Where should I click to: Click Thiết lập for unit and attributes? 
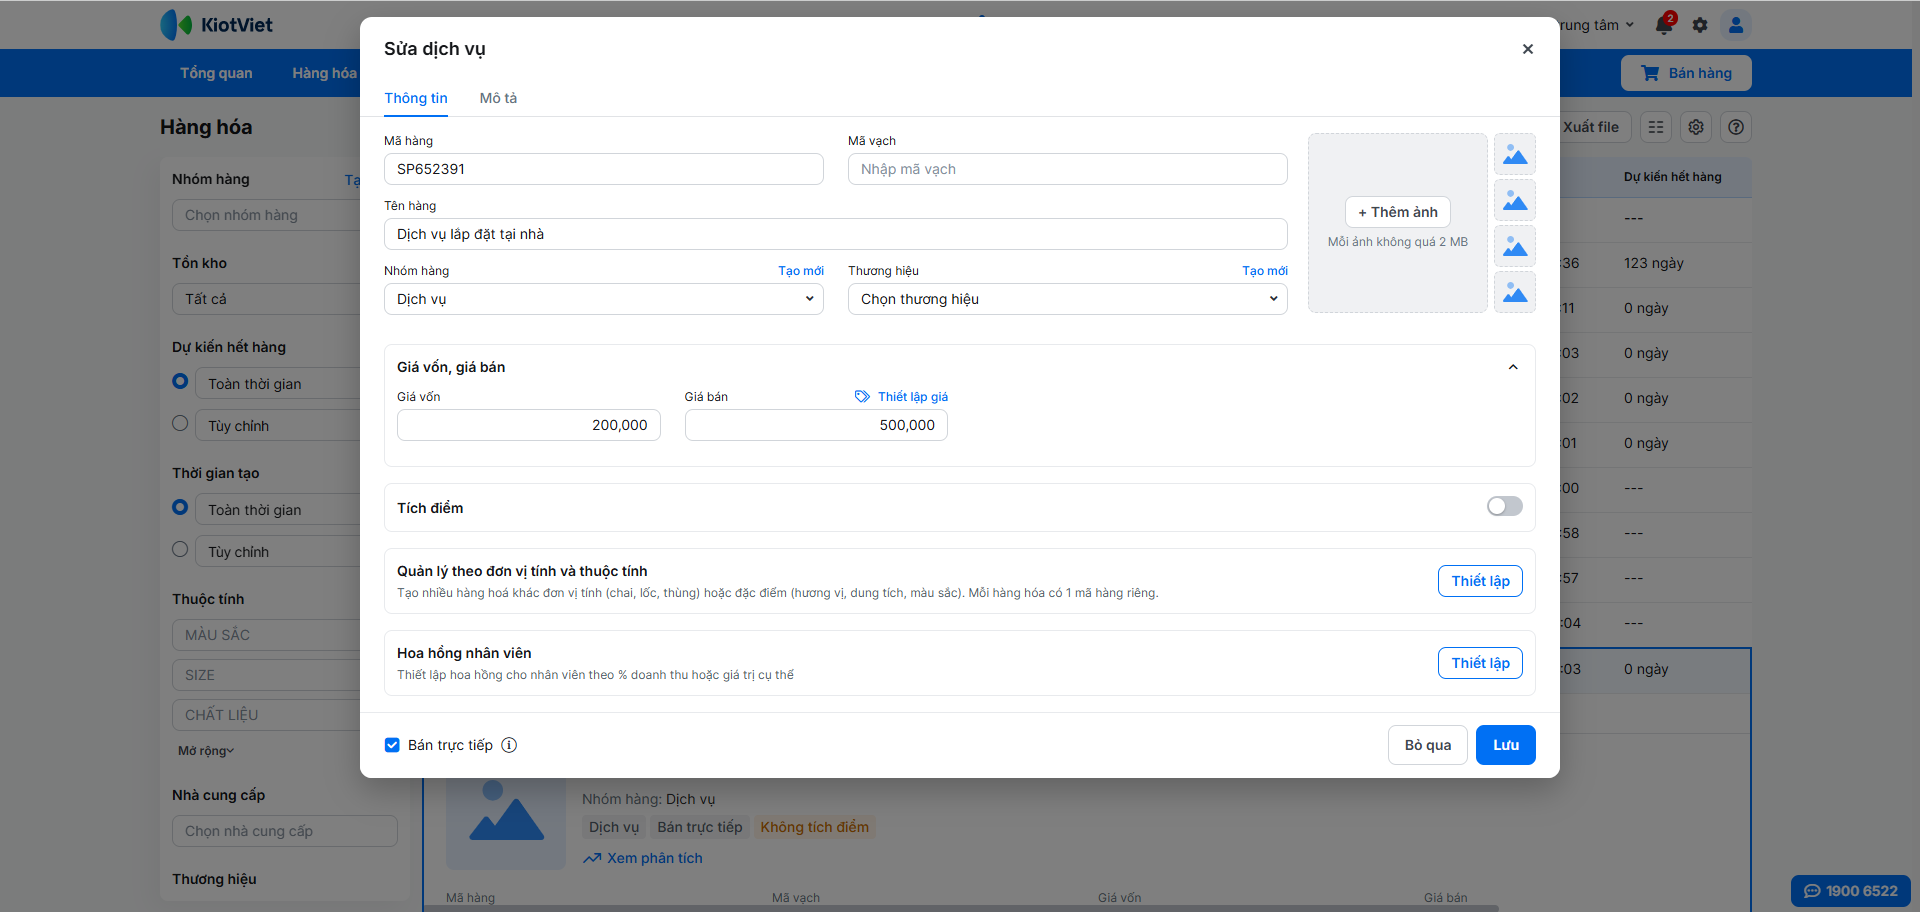coord(1480,581)
